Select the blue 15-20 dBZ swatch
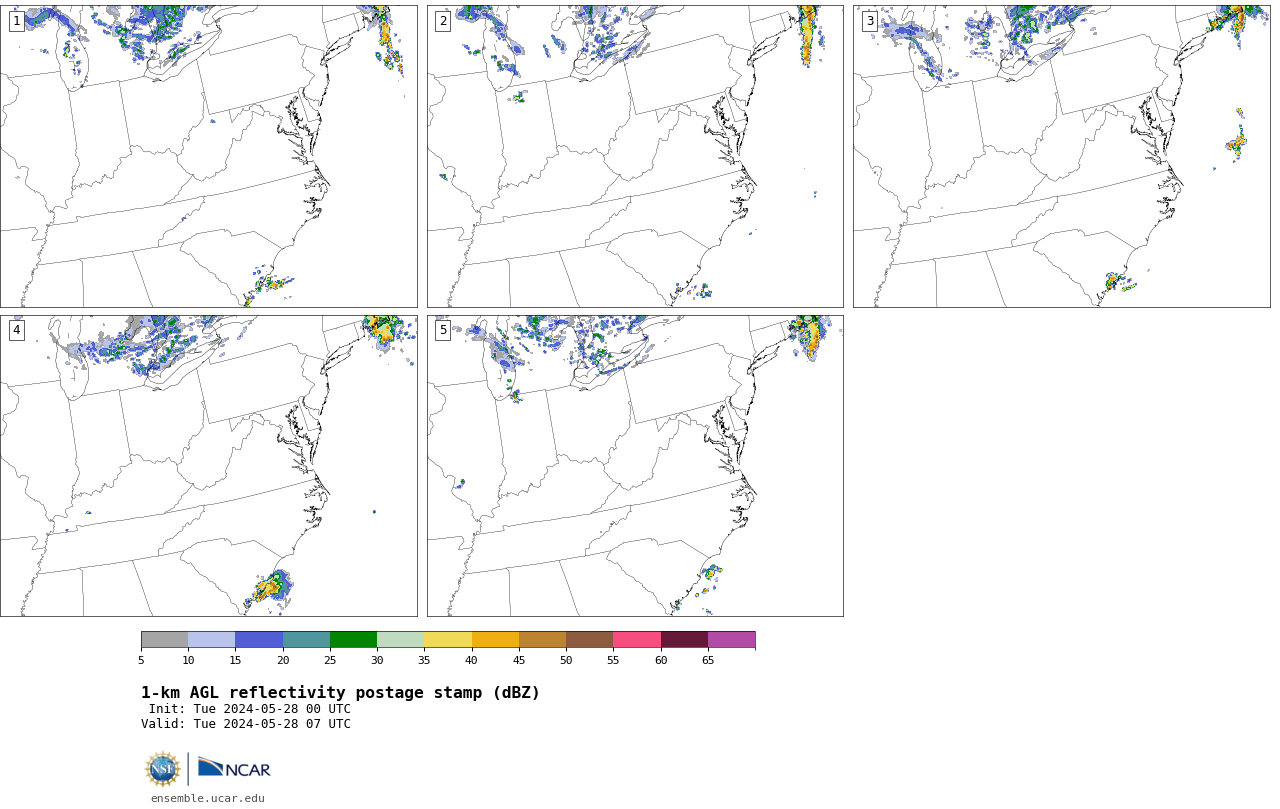Screen dimensions: 1280x809 click(259, 640)
